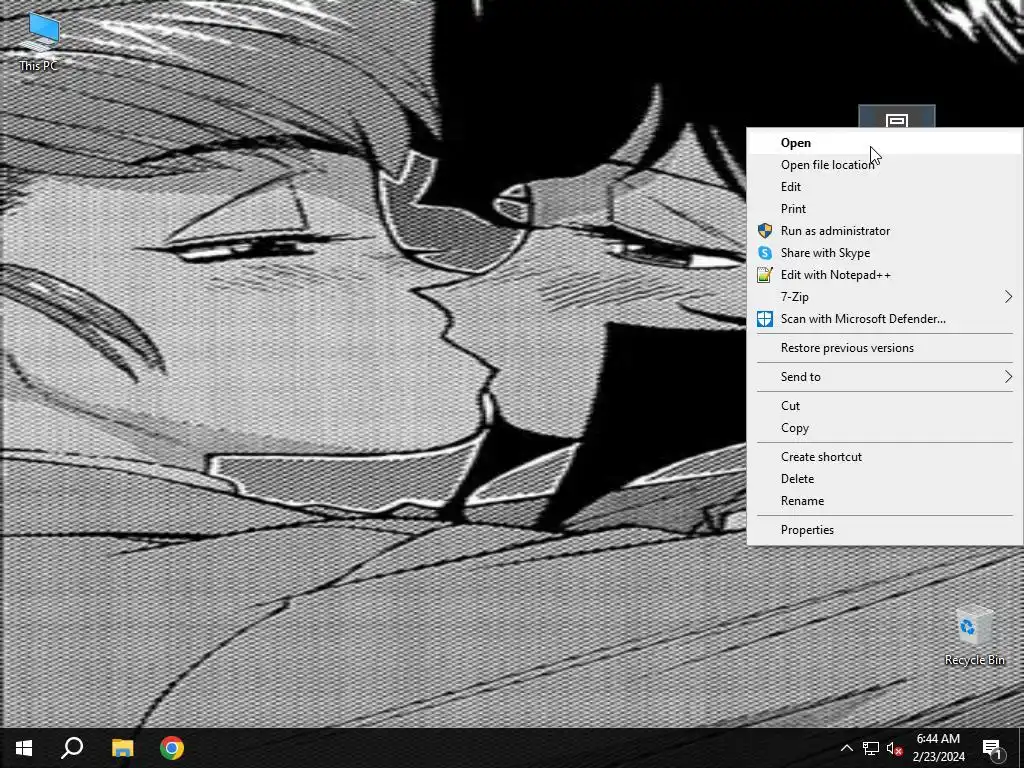The image size is (1024, 768).
Task: Choose Delete from the context menu
Action: click(885, 479)
